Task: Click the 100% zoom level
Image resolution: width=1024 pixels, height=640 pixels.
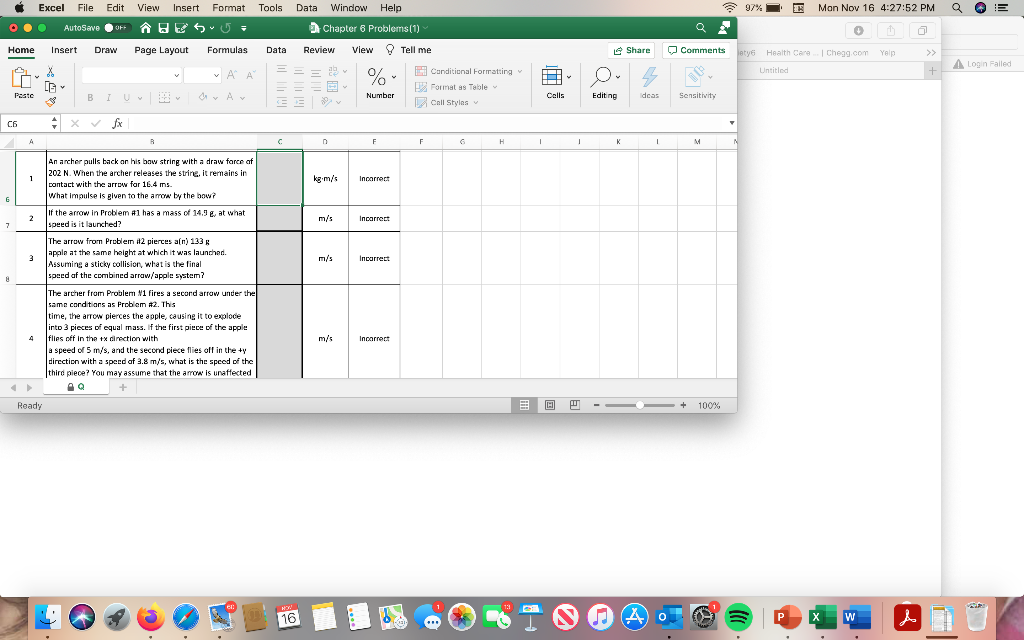Action: tap(709, 406)
